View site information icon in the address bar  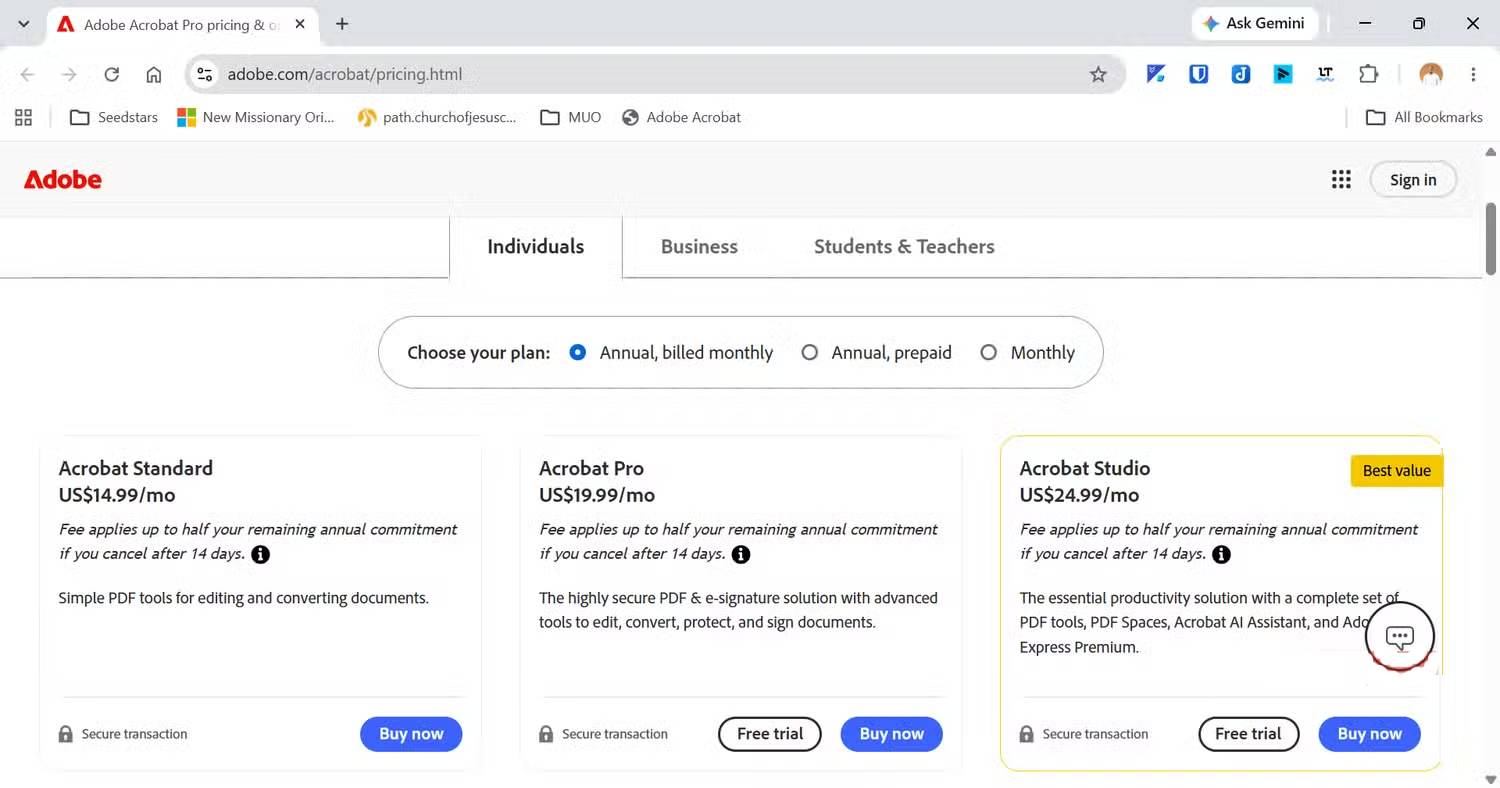[205, 74]
